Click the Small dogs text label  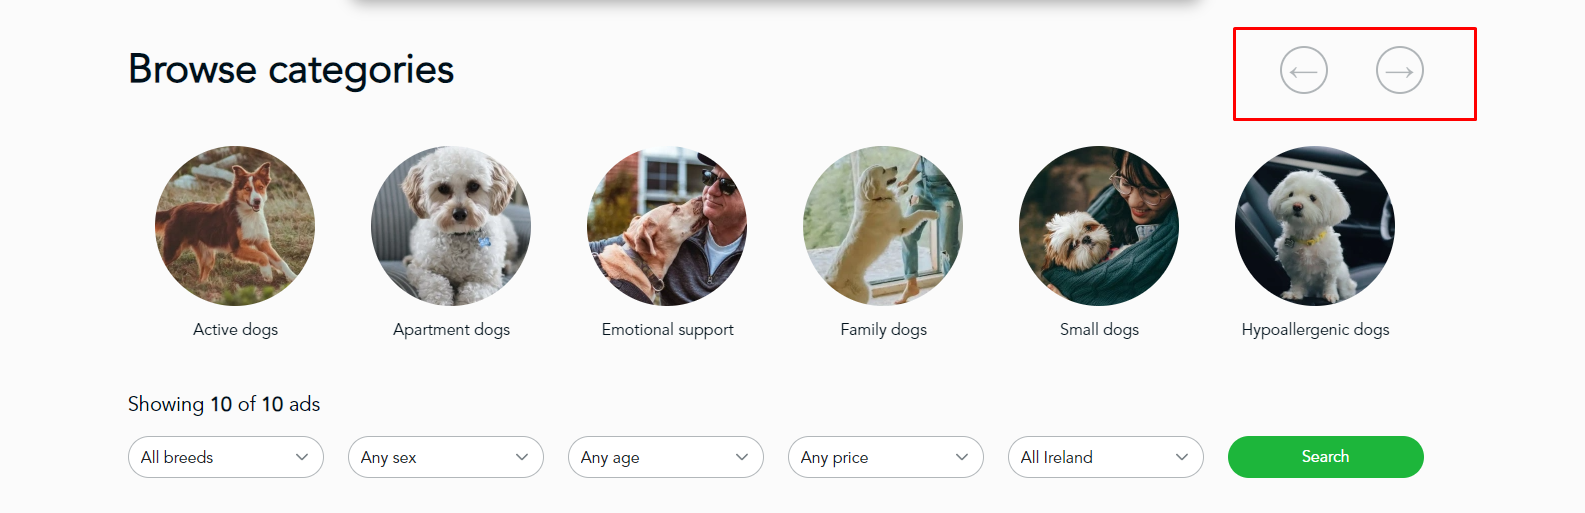click(x=1099, y=329)
